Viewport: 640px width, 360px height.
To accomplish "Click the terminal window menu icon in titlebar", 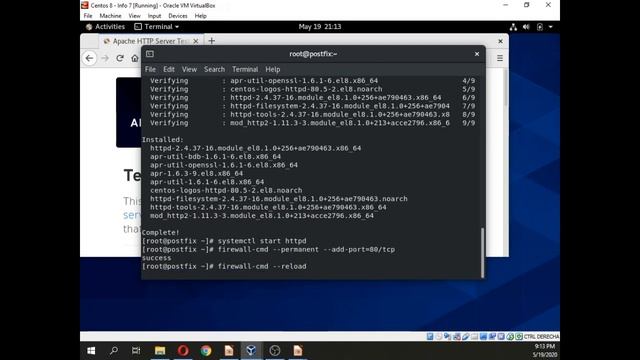I will click(x=150, y=54).
